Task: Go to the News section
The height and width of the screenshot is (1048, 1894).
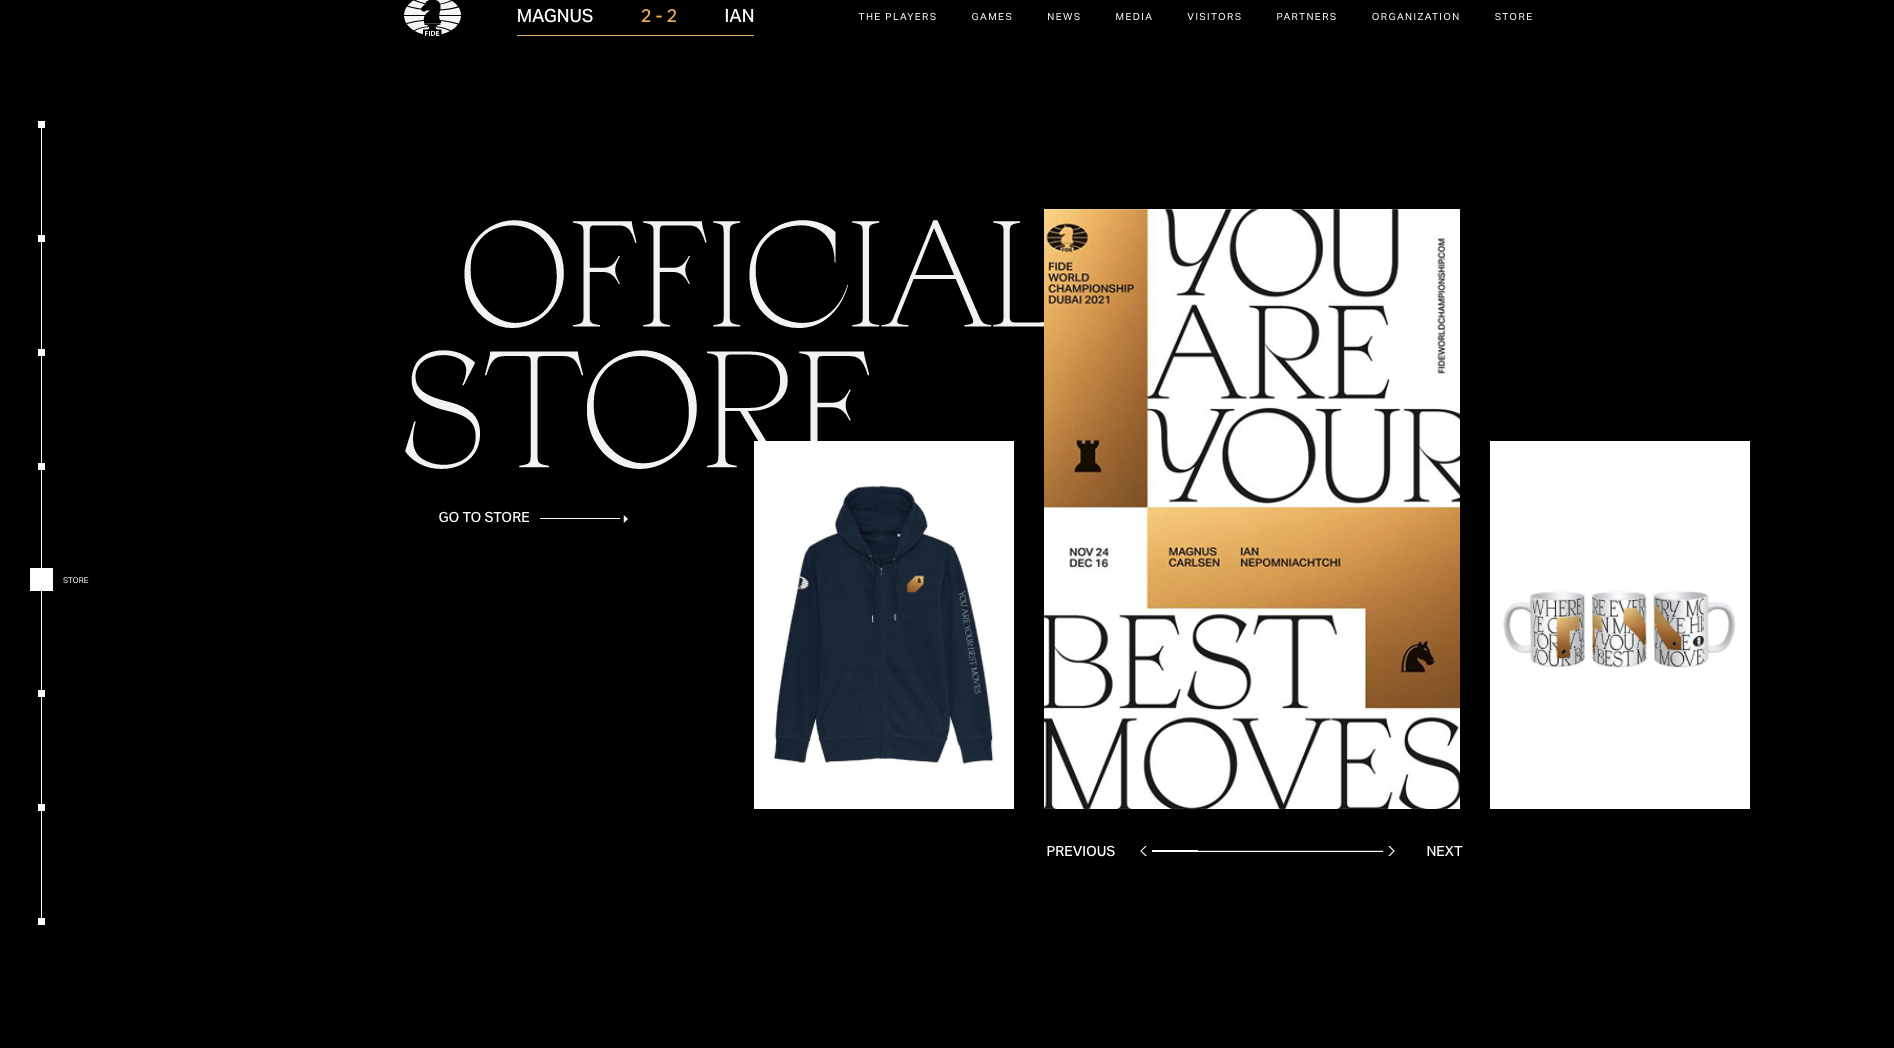Action: pyautogui.click(x=1063, y=17)
